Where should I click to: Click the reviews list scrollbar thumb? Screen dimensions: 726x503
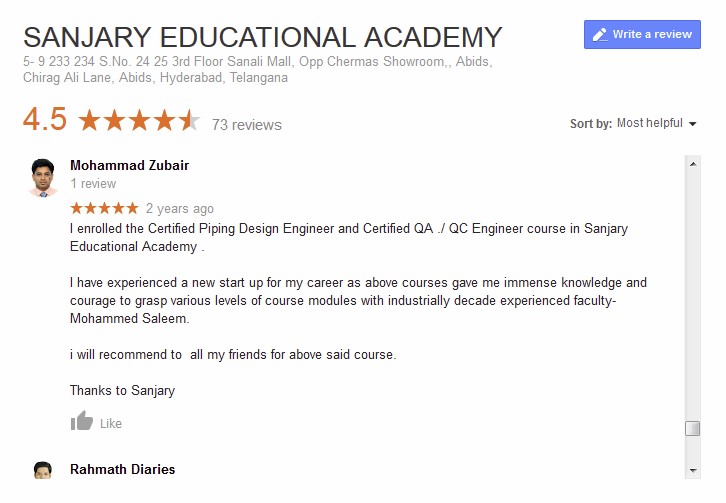click(x=692, y=428)
